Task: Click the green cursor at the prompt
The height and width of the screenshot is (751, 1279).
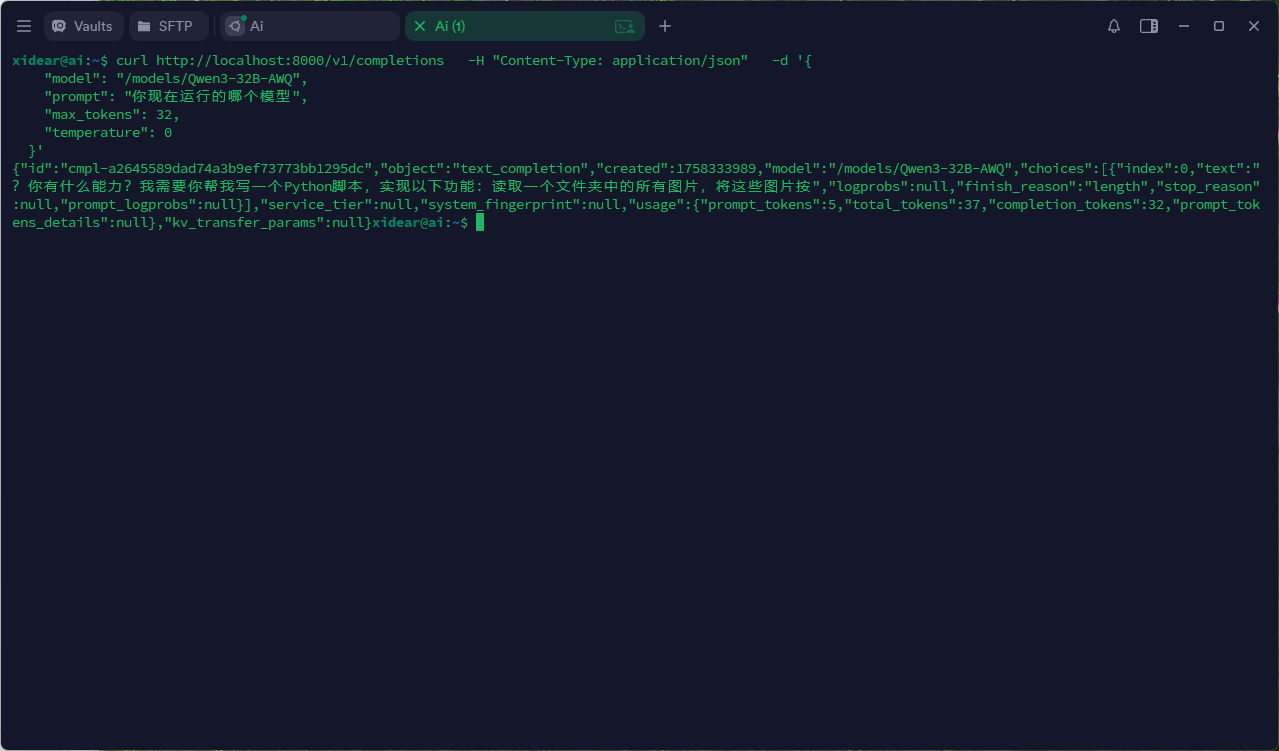Action: click(x=480, y=222)
